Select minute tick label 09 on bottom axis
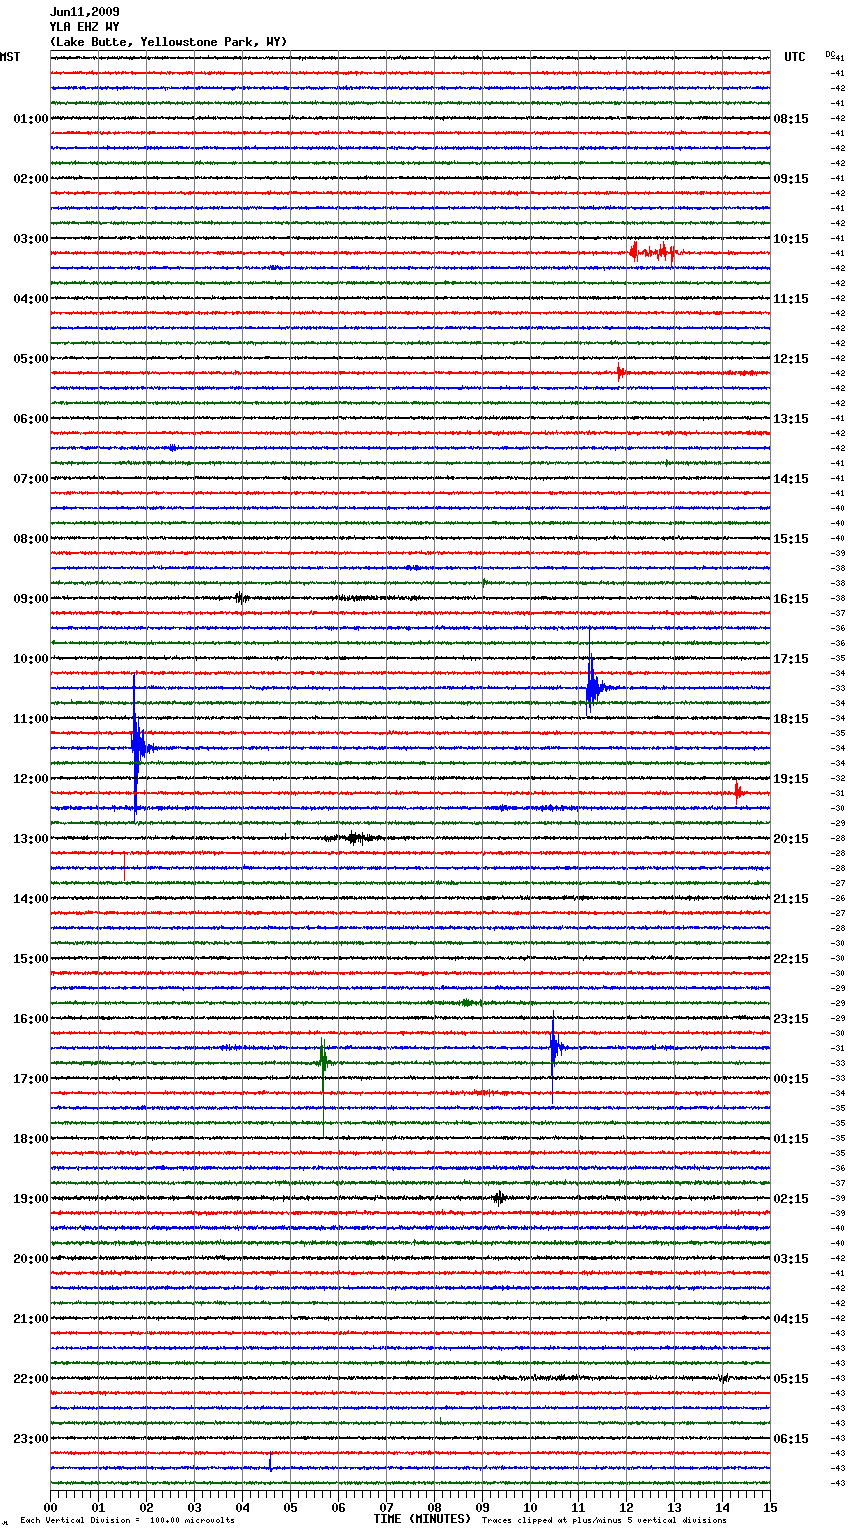 [482, 1507]
